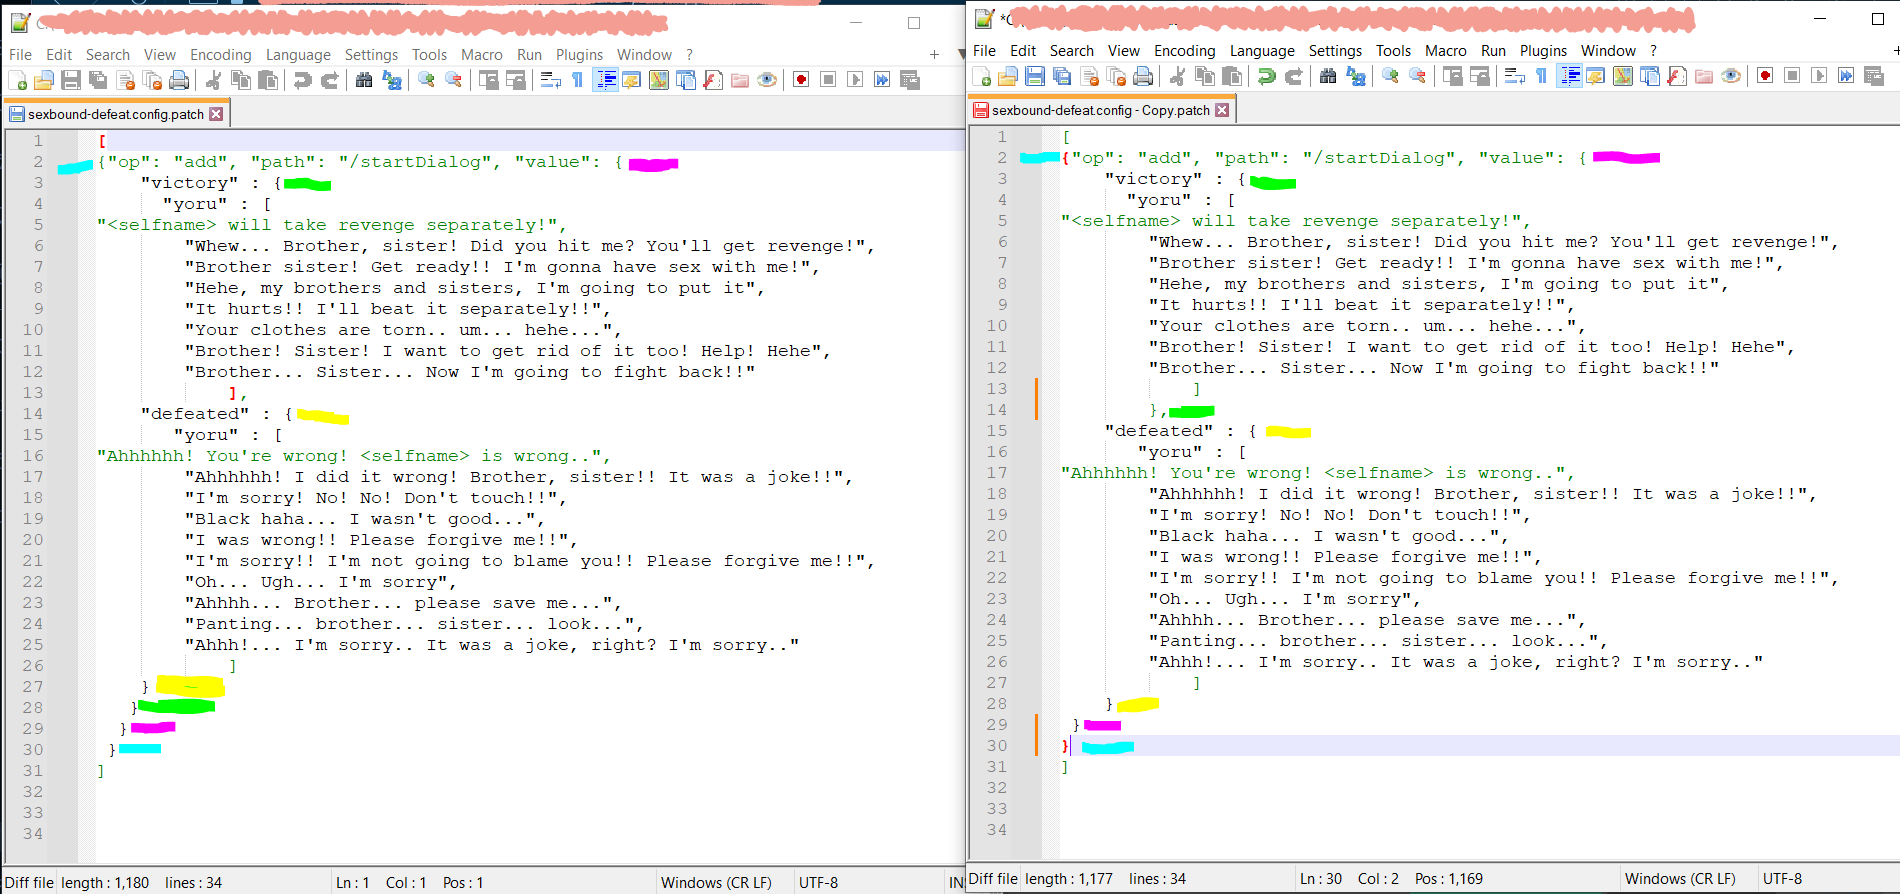Click plus button beside original window menu bar
The height and width of the screenshot is (894, 1900).
point(934,55)
